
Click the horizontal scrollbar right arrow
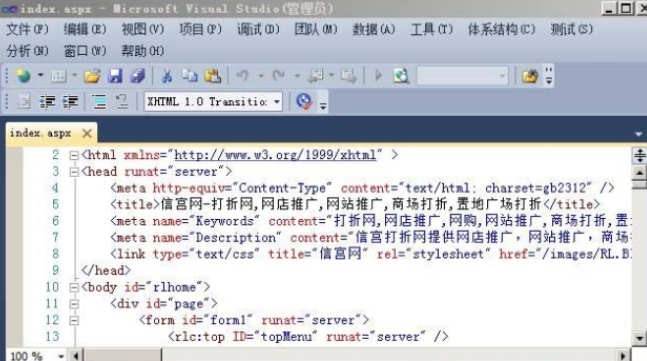pos(623,356)
